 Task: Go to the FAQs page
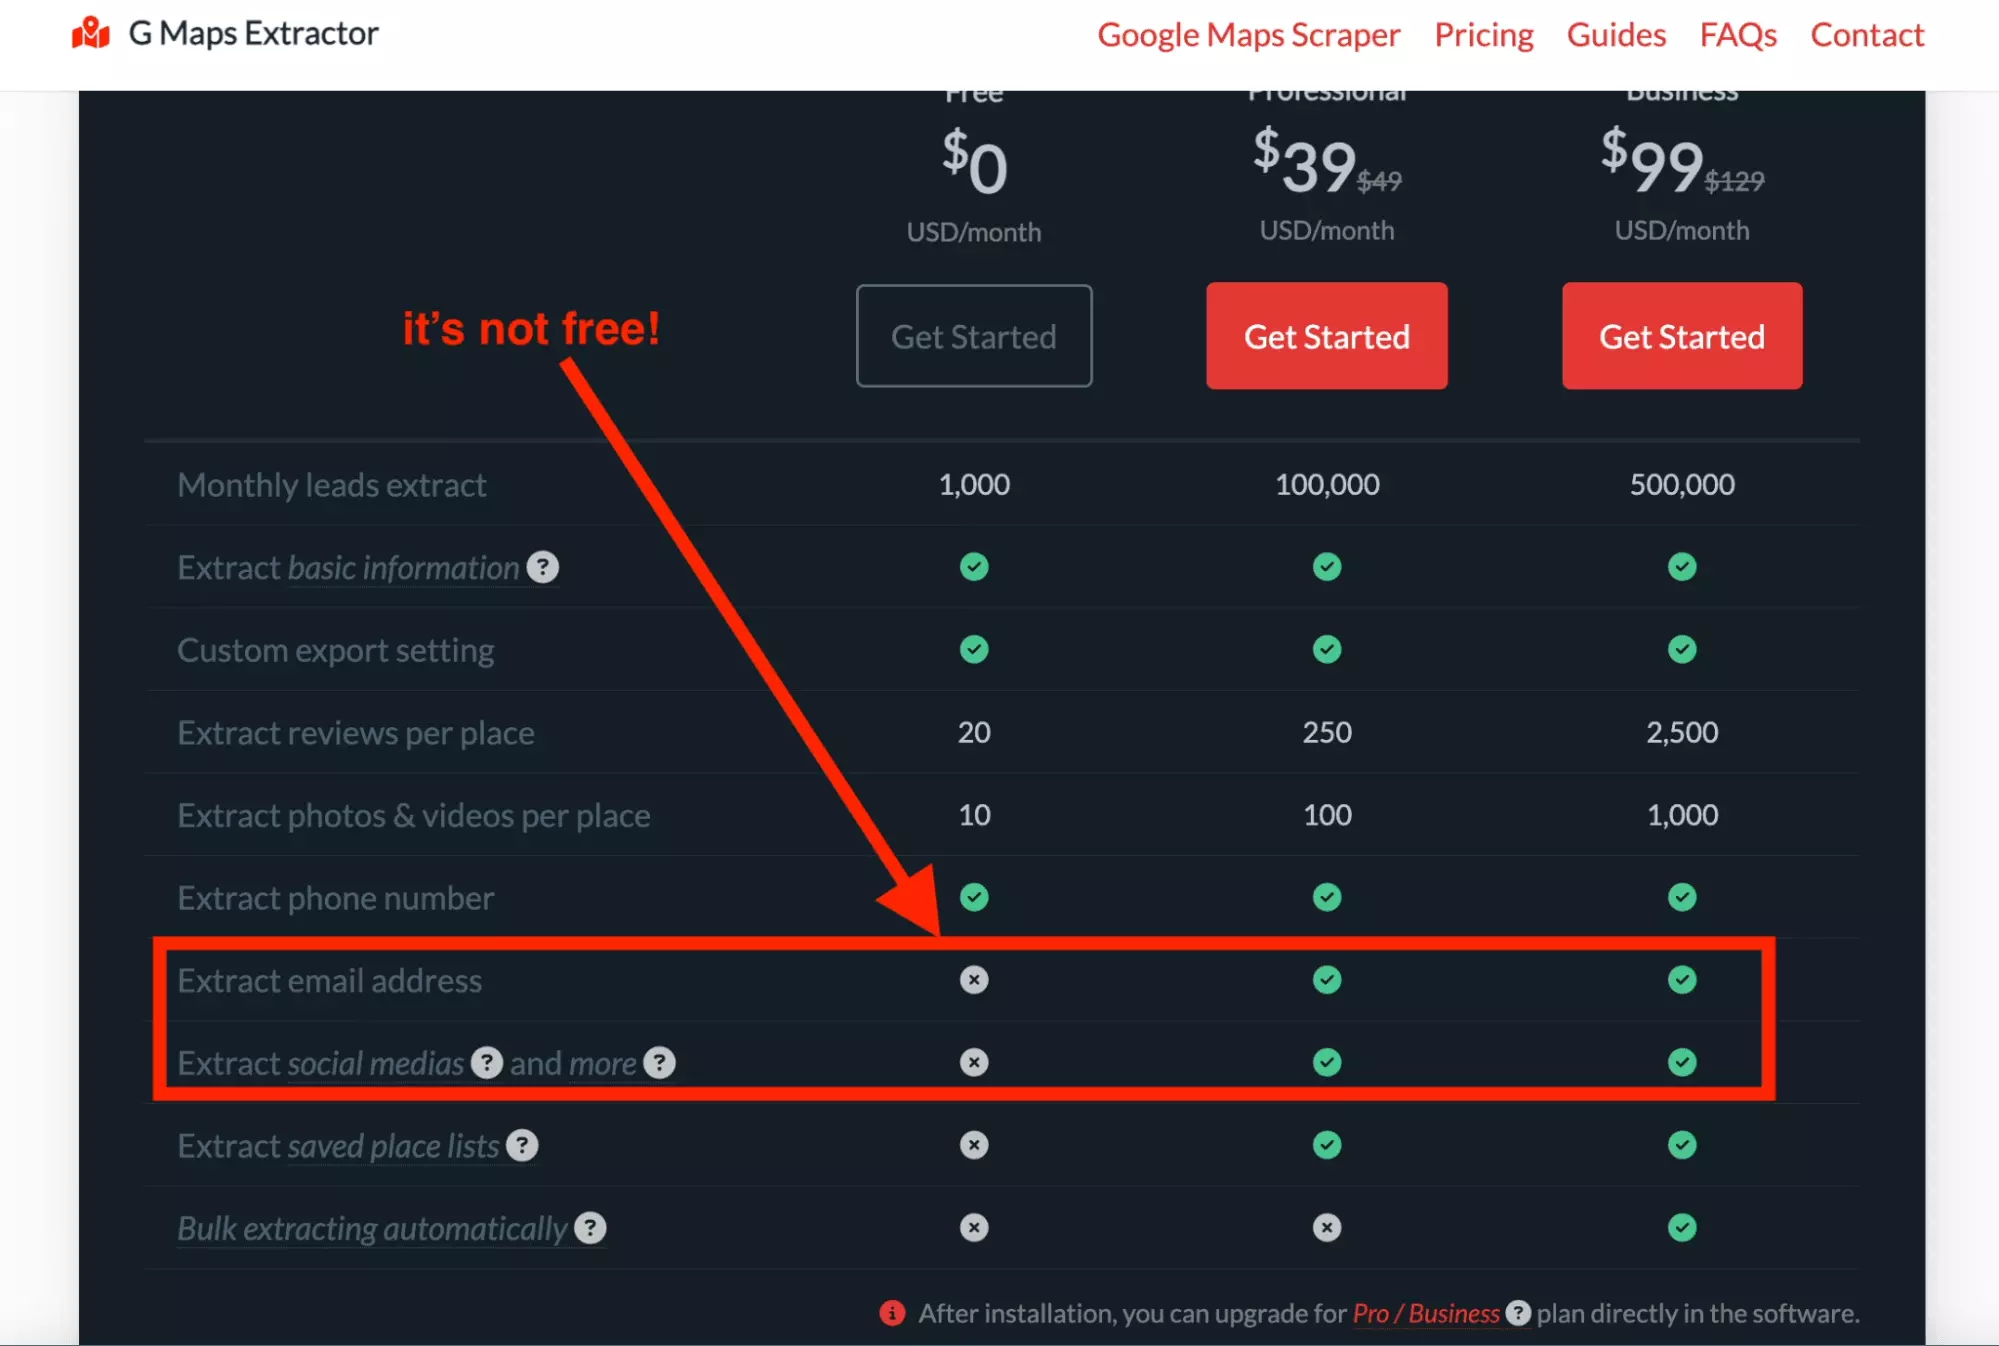[1738, 35]
